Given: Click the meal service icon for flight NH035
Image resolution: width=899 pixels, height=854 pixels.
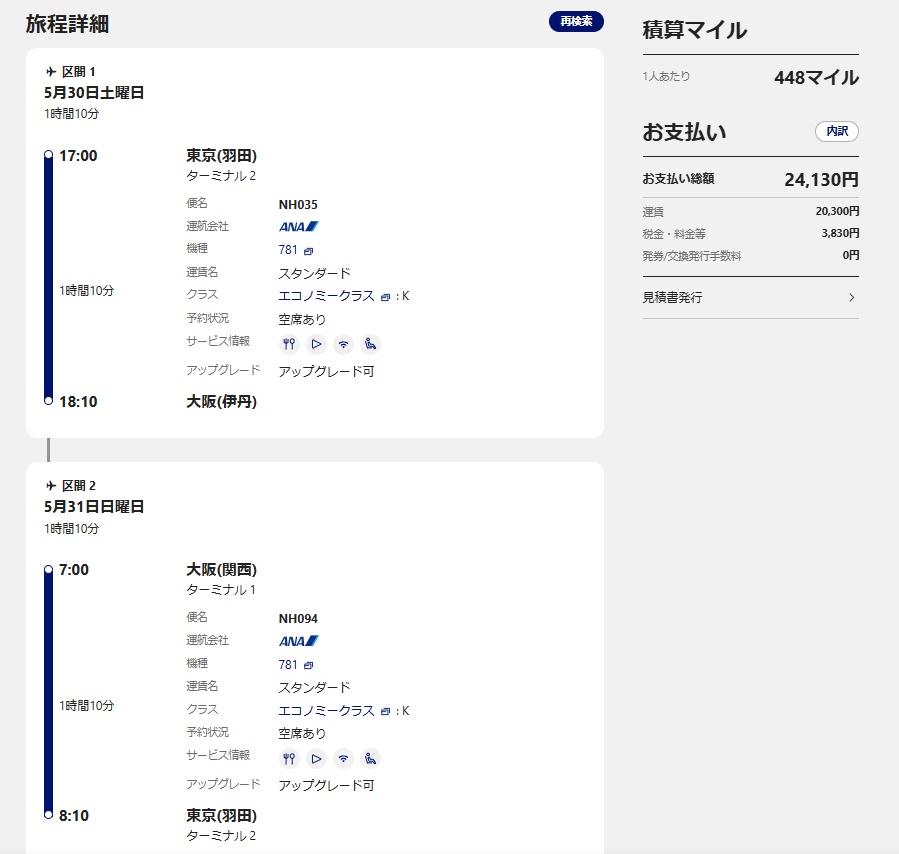Looking at the screenshot, I should click(289, 344).
